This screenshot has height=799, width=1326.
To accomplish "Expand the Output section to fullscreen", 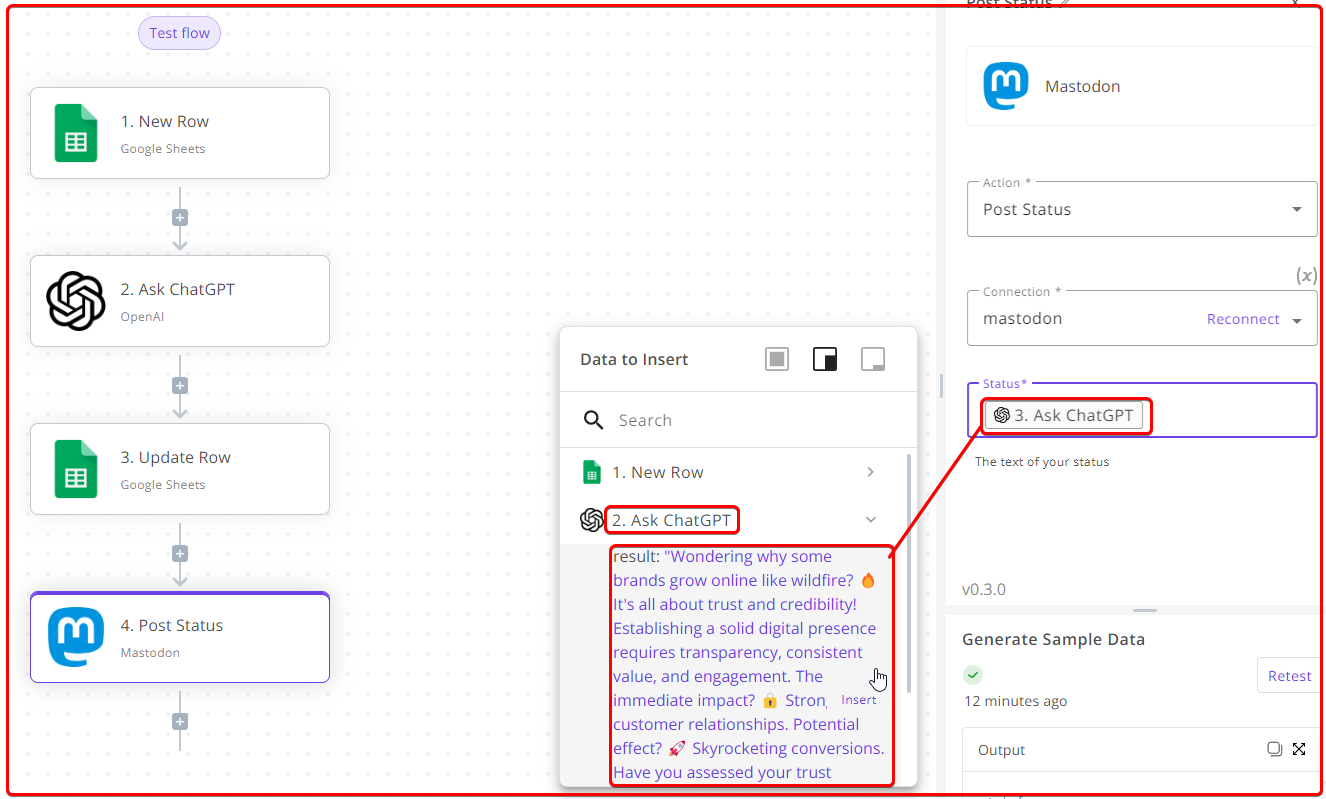I will coord(1299,749).
